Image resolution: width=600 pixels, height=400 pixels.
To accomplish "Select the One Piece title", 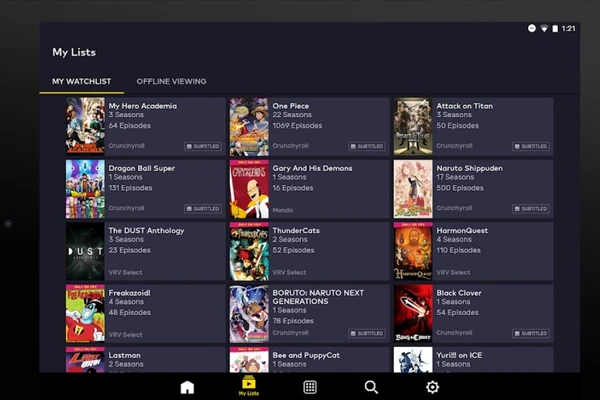I will (290, 106).
